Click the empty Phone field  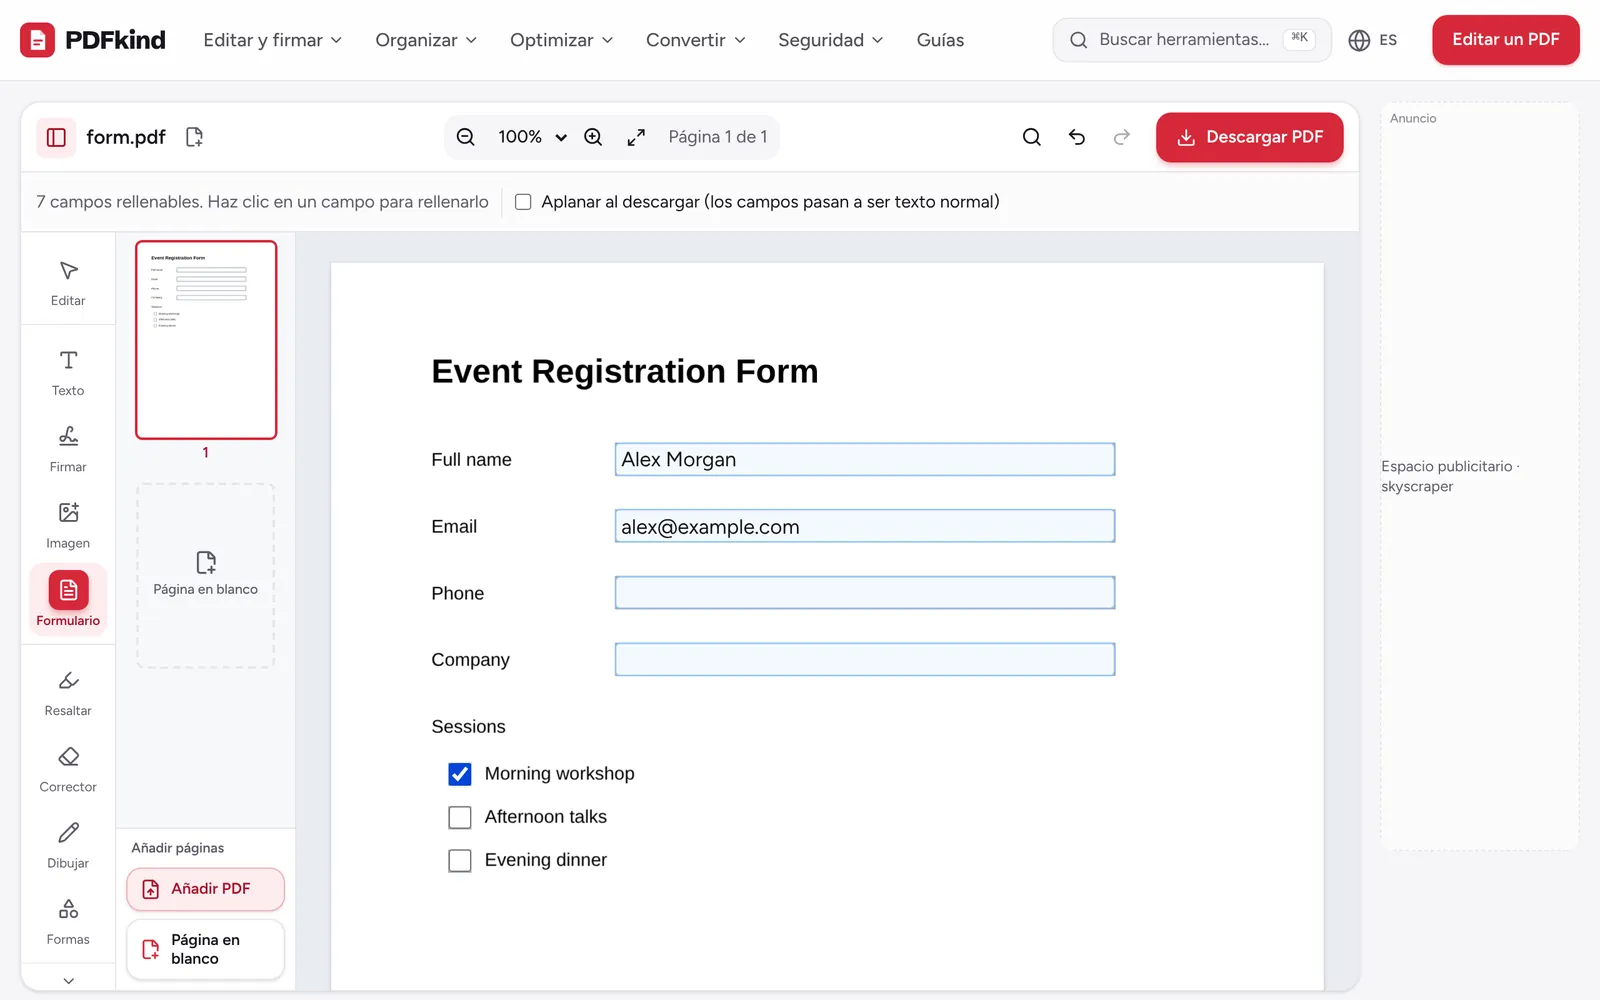pyautogui.click(x=865, y=593)
